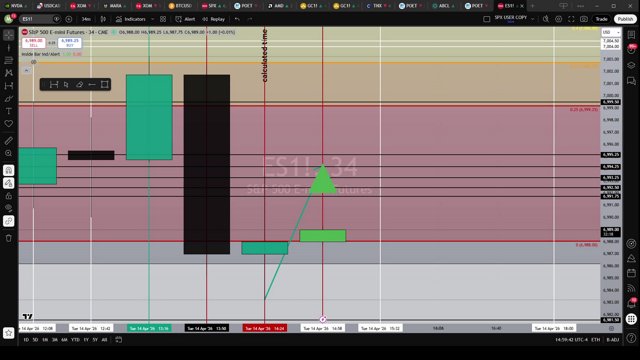640x360 pixels.
Task: Pick the Measure ruler tool
Action: [9, 140]
